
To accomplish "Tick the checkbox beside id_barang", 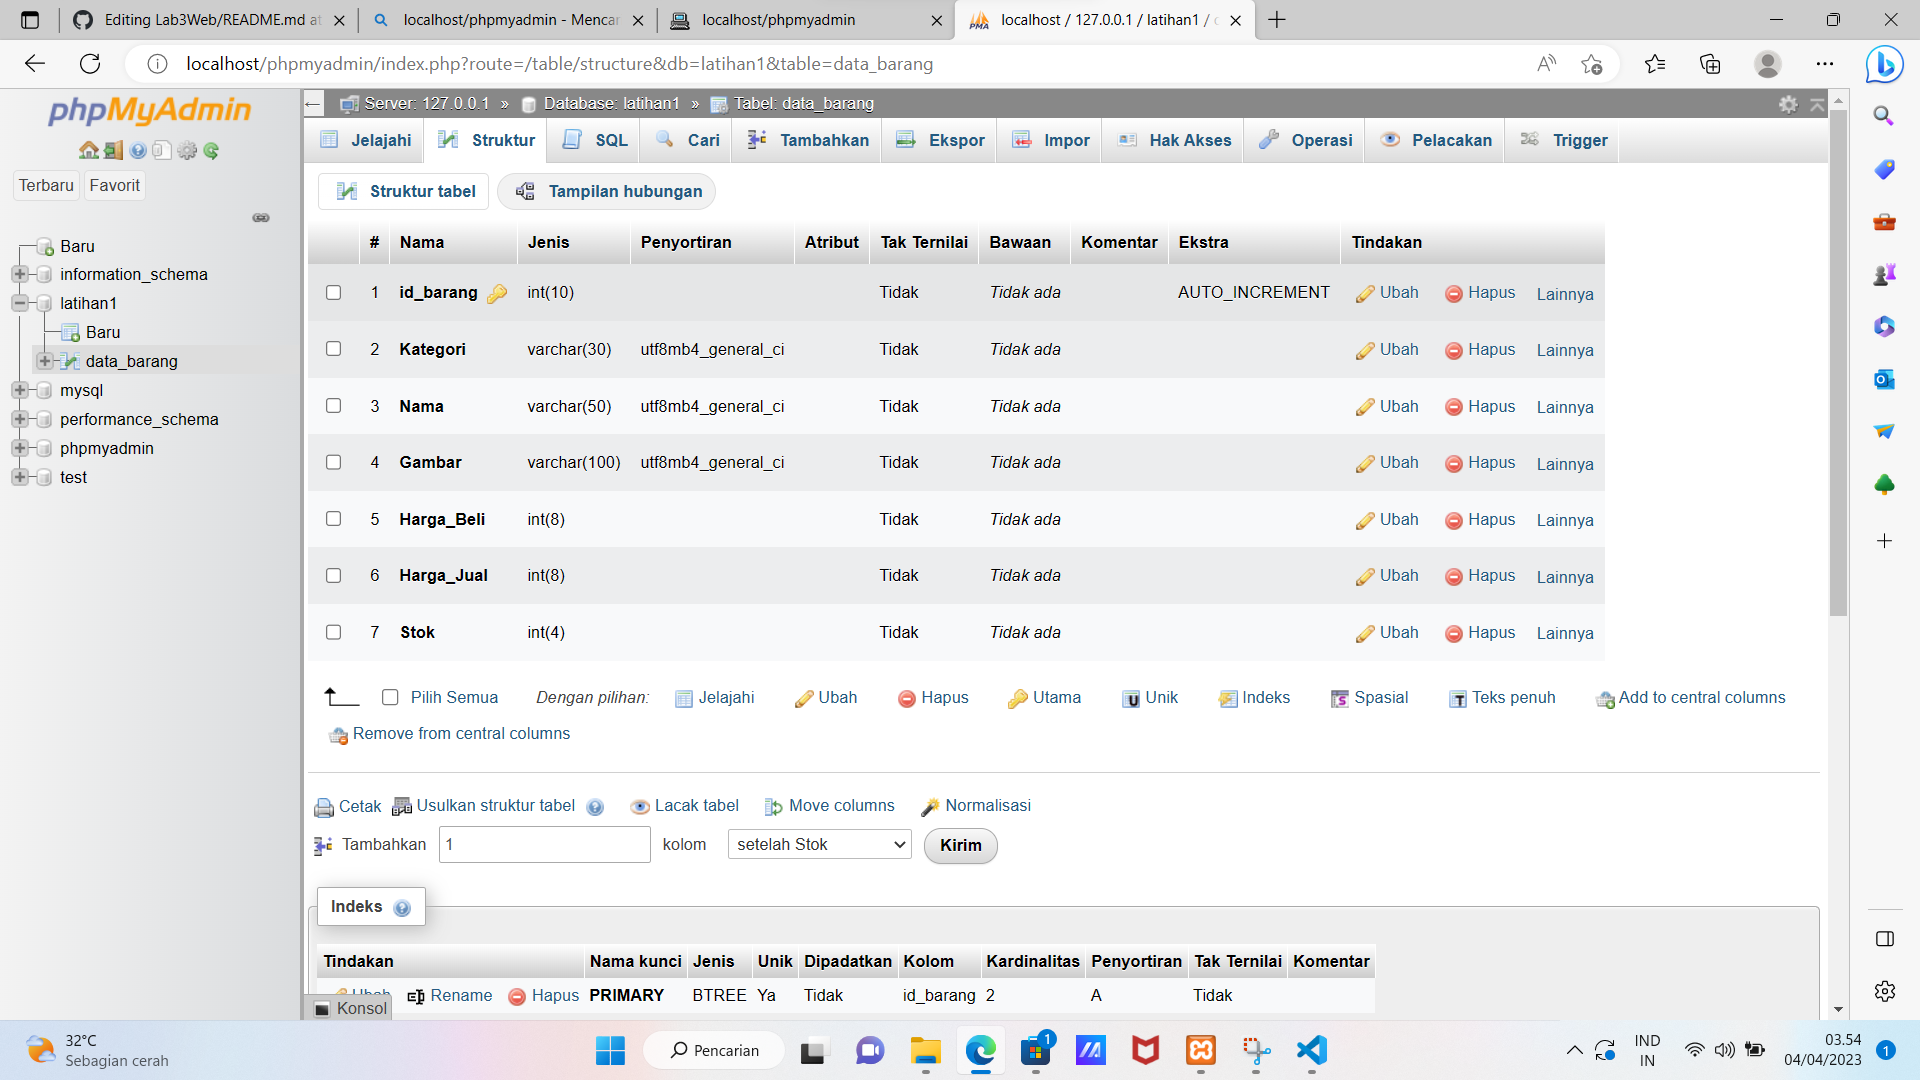I will click(333, 292).
